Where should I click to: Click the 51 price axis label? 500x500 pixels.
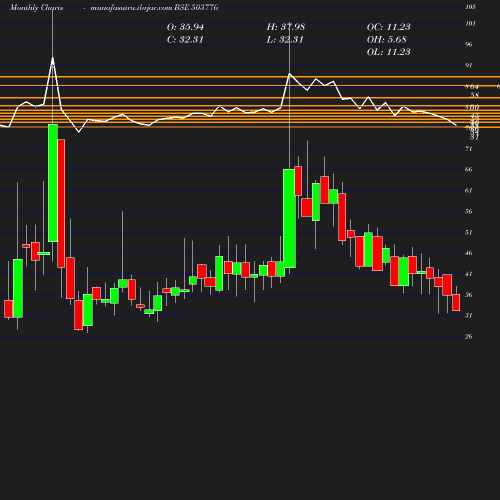[469, 232]
